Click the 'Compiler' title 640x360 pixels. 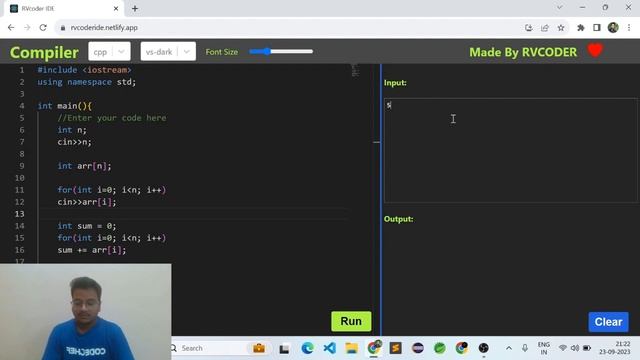coord(44,53)
